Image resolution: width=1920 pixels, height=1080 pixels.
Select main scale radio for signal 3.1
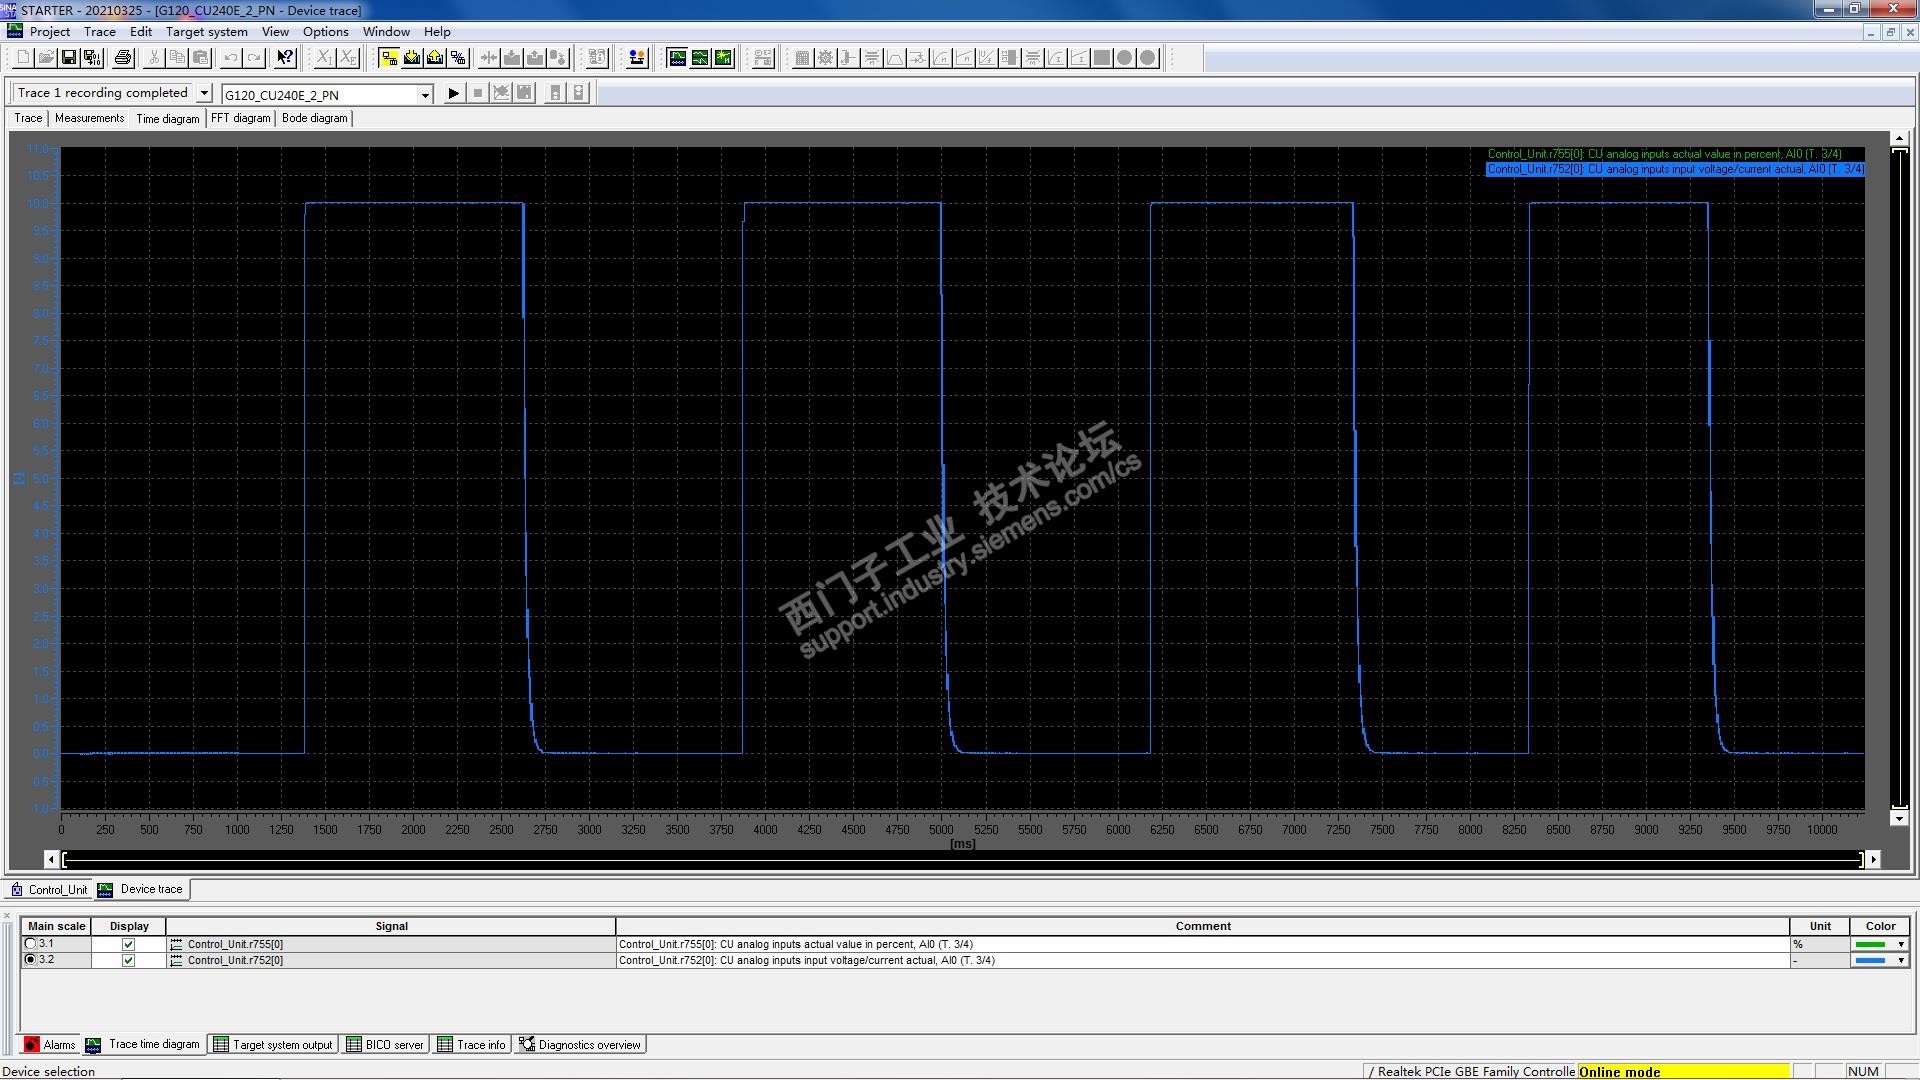point(30,944)
